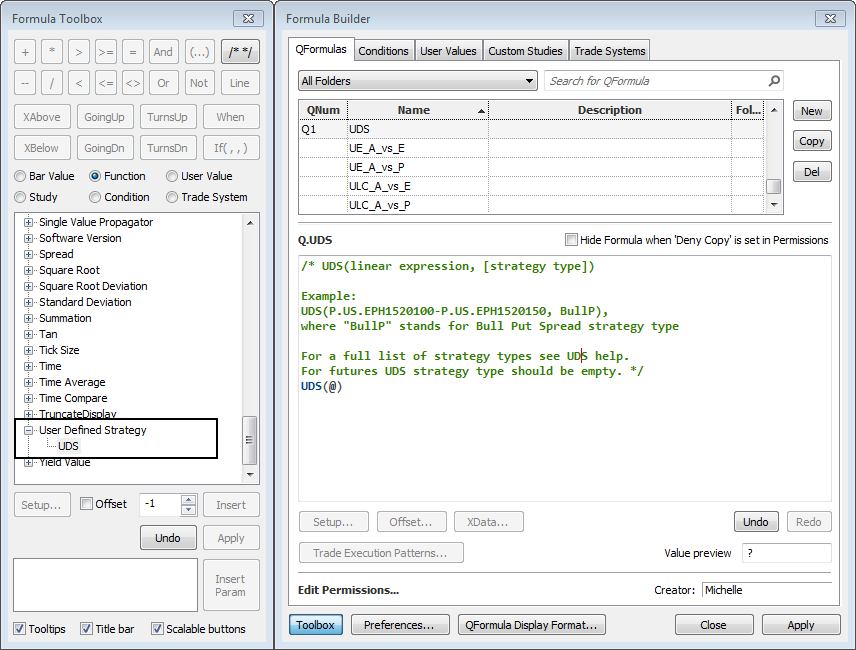Click the search magnifier icon

coord(774,81)
